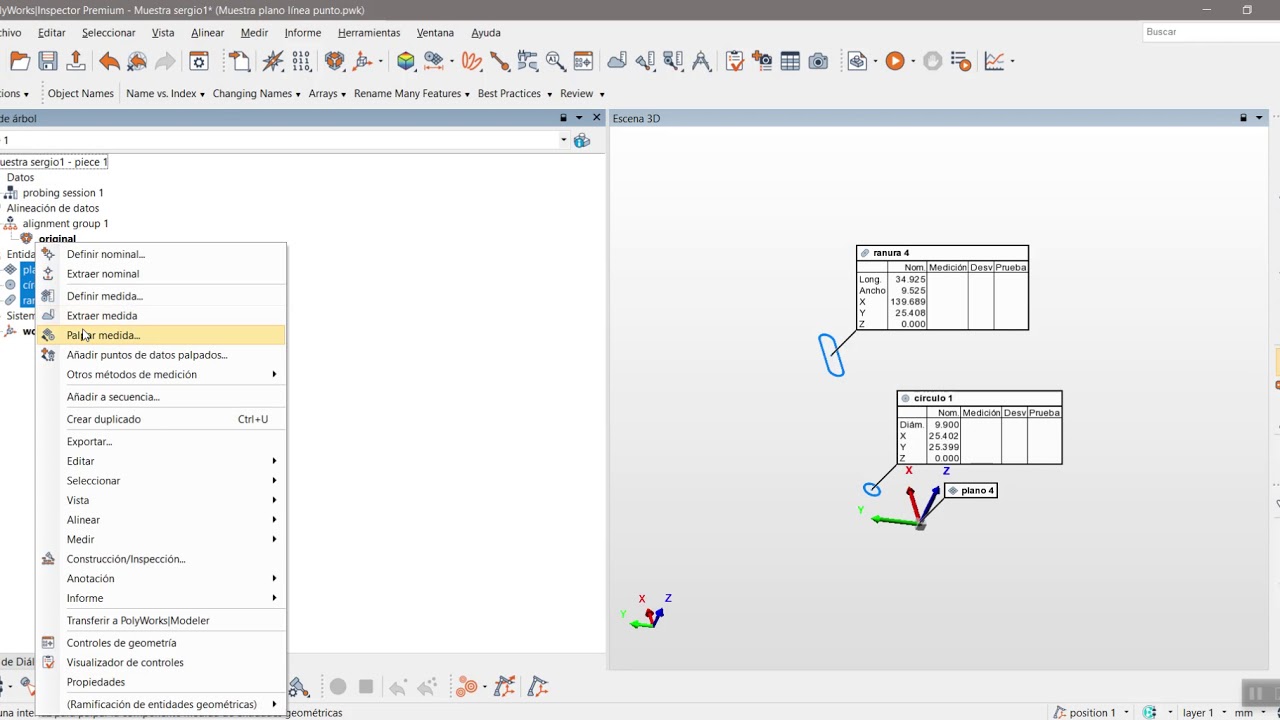The height and width of the screenshot is (720, 1280).
Task: Click the drafting compass (divider) toolbar icon
Action: pyautogui.click(x=701, y=61)
